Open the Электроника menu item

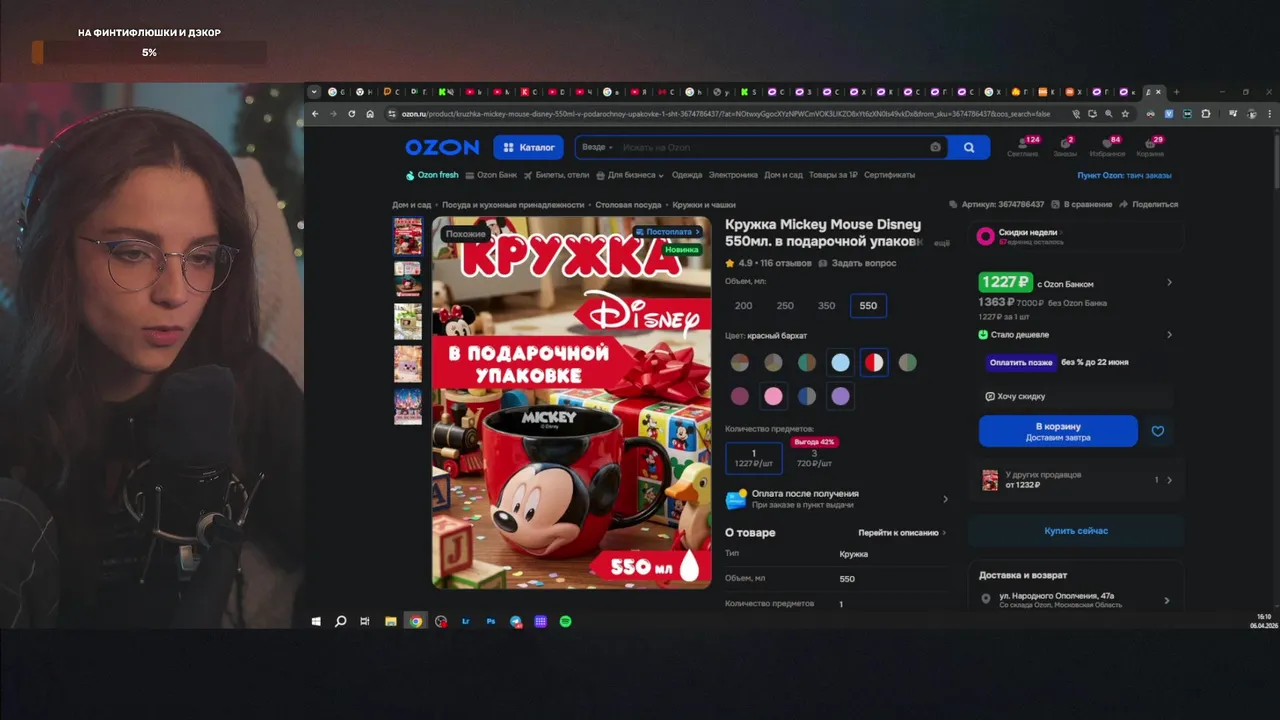pyautogui.click(x=733, y=175)
